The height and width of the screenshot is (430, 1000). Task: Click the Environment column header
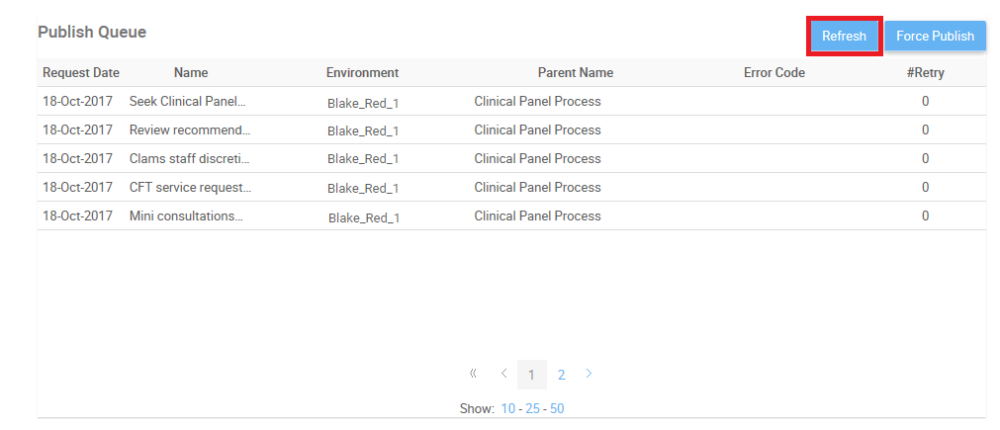click(362, 73)
